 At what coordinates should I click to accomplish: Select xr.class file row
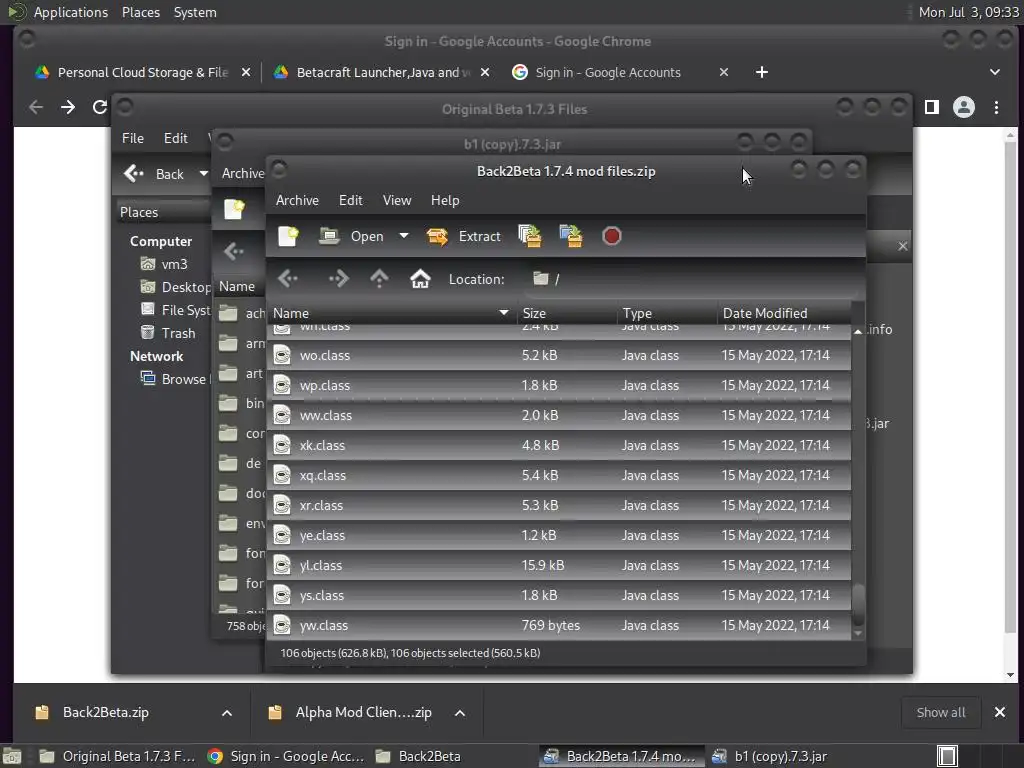pos(559,505)
